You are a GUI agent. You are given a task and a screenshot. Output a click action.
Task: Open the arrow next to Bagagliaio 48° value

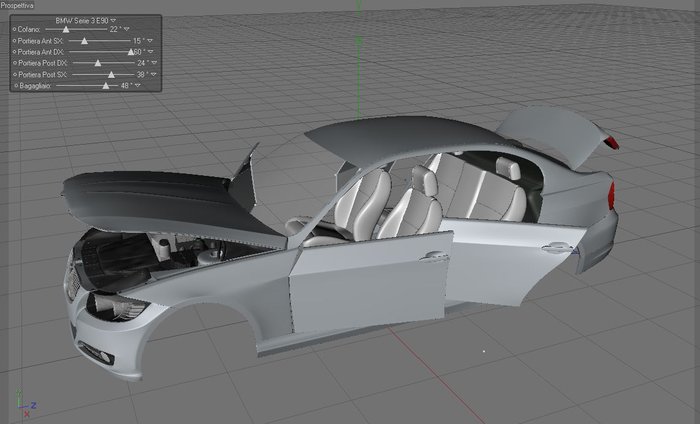pyautogui.click(x=138, y=85)
